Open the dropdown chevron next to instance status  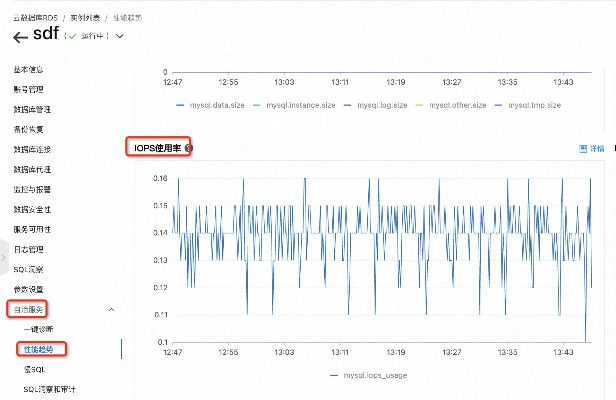click(x=120, y=37)
